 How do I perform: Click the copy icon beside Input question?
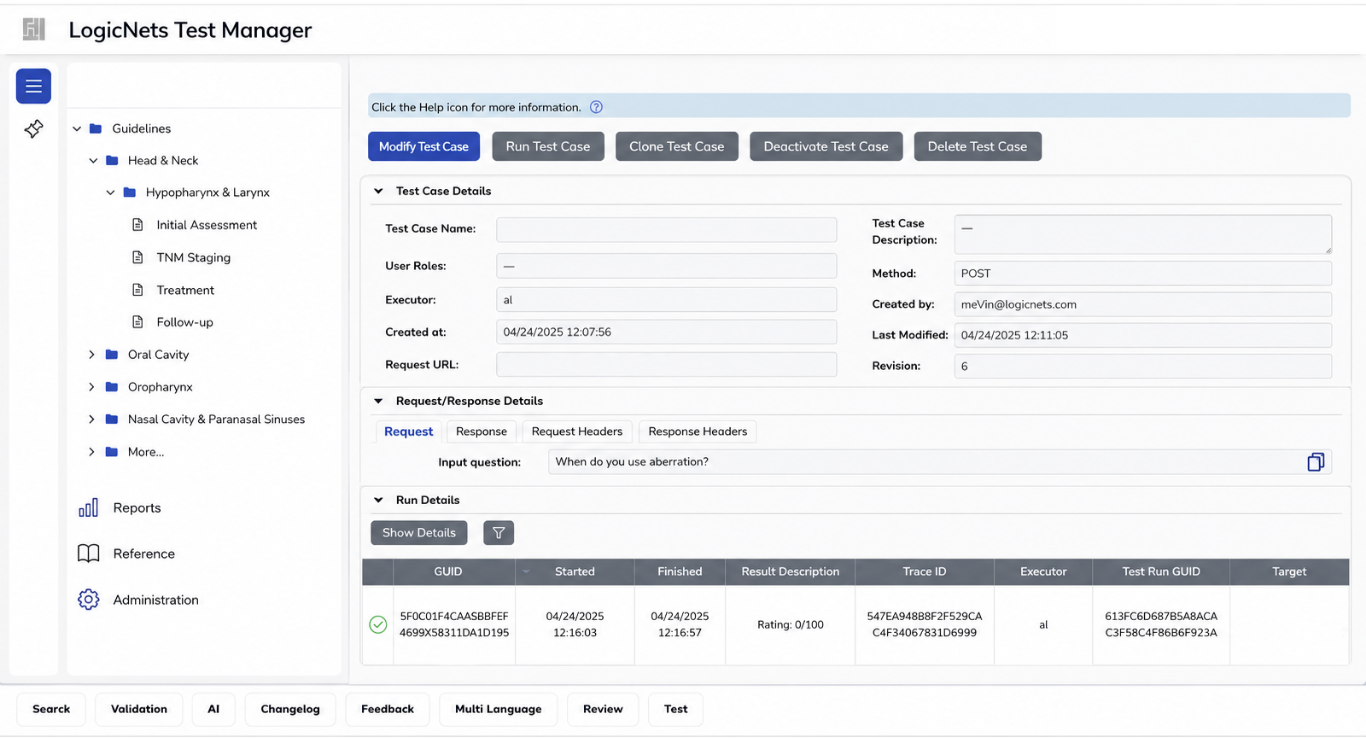(x=1316, y=462)
